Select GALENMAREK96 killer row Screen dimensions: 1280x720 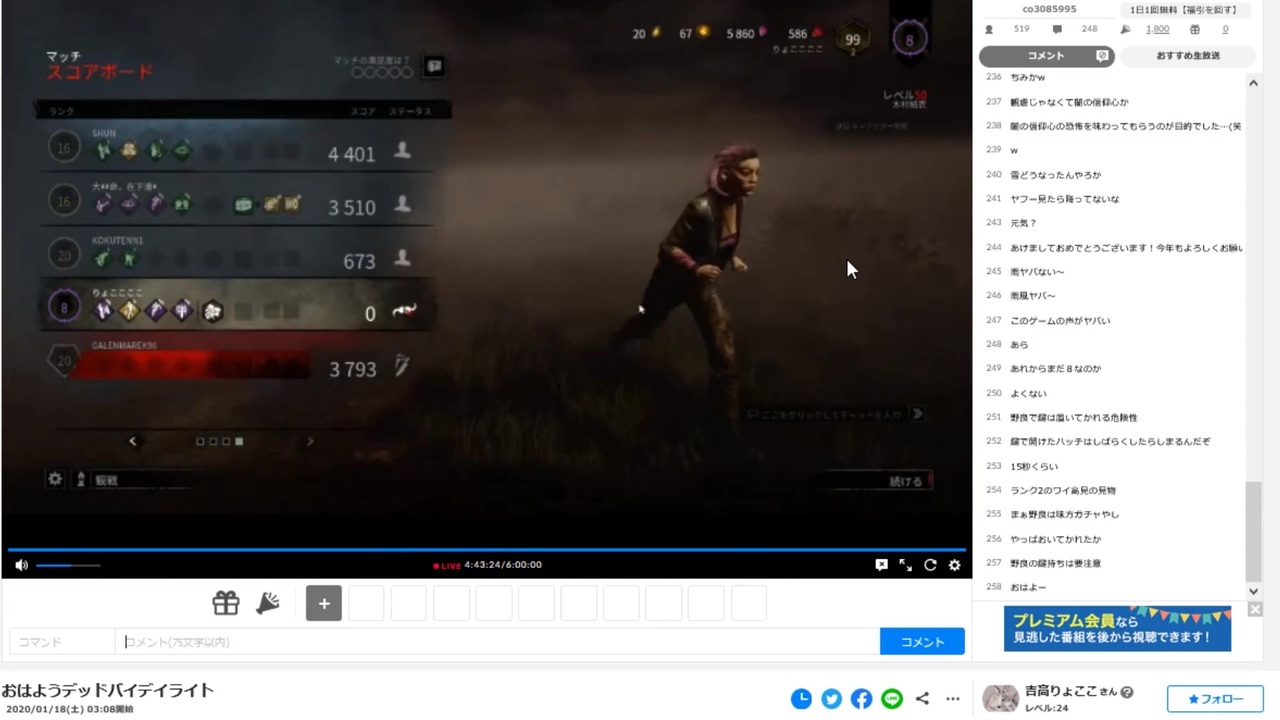click(240, 362)
